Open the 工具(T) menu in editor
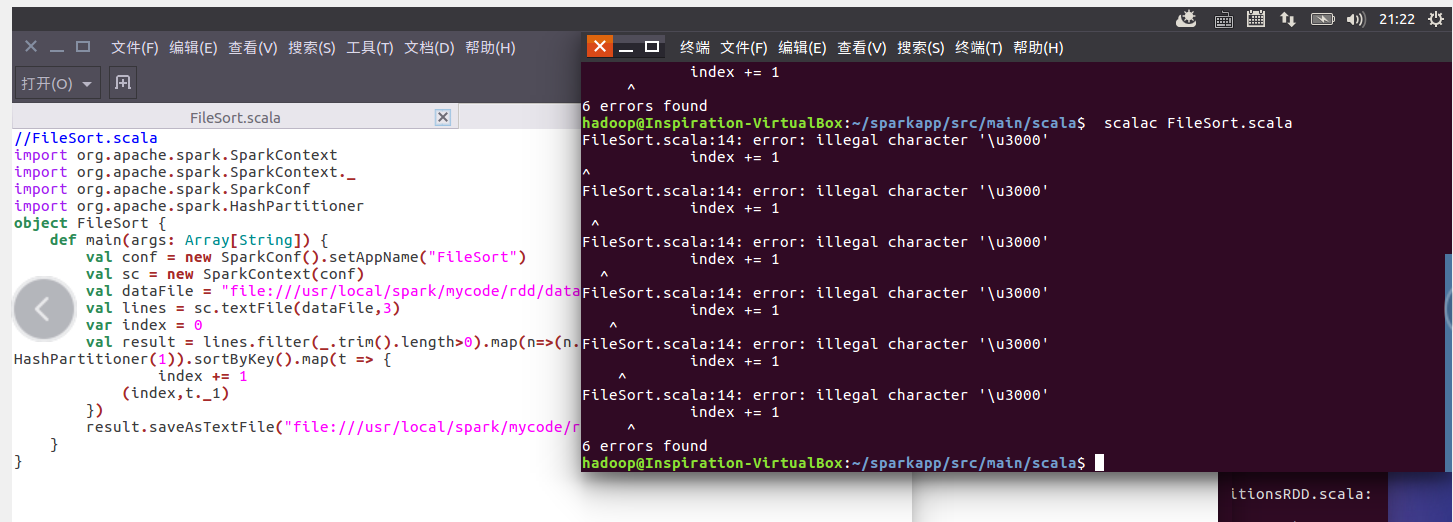The height and width of the screenshot is (522, 1453). pos(370,47)
